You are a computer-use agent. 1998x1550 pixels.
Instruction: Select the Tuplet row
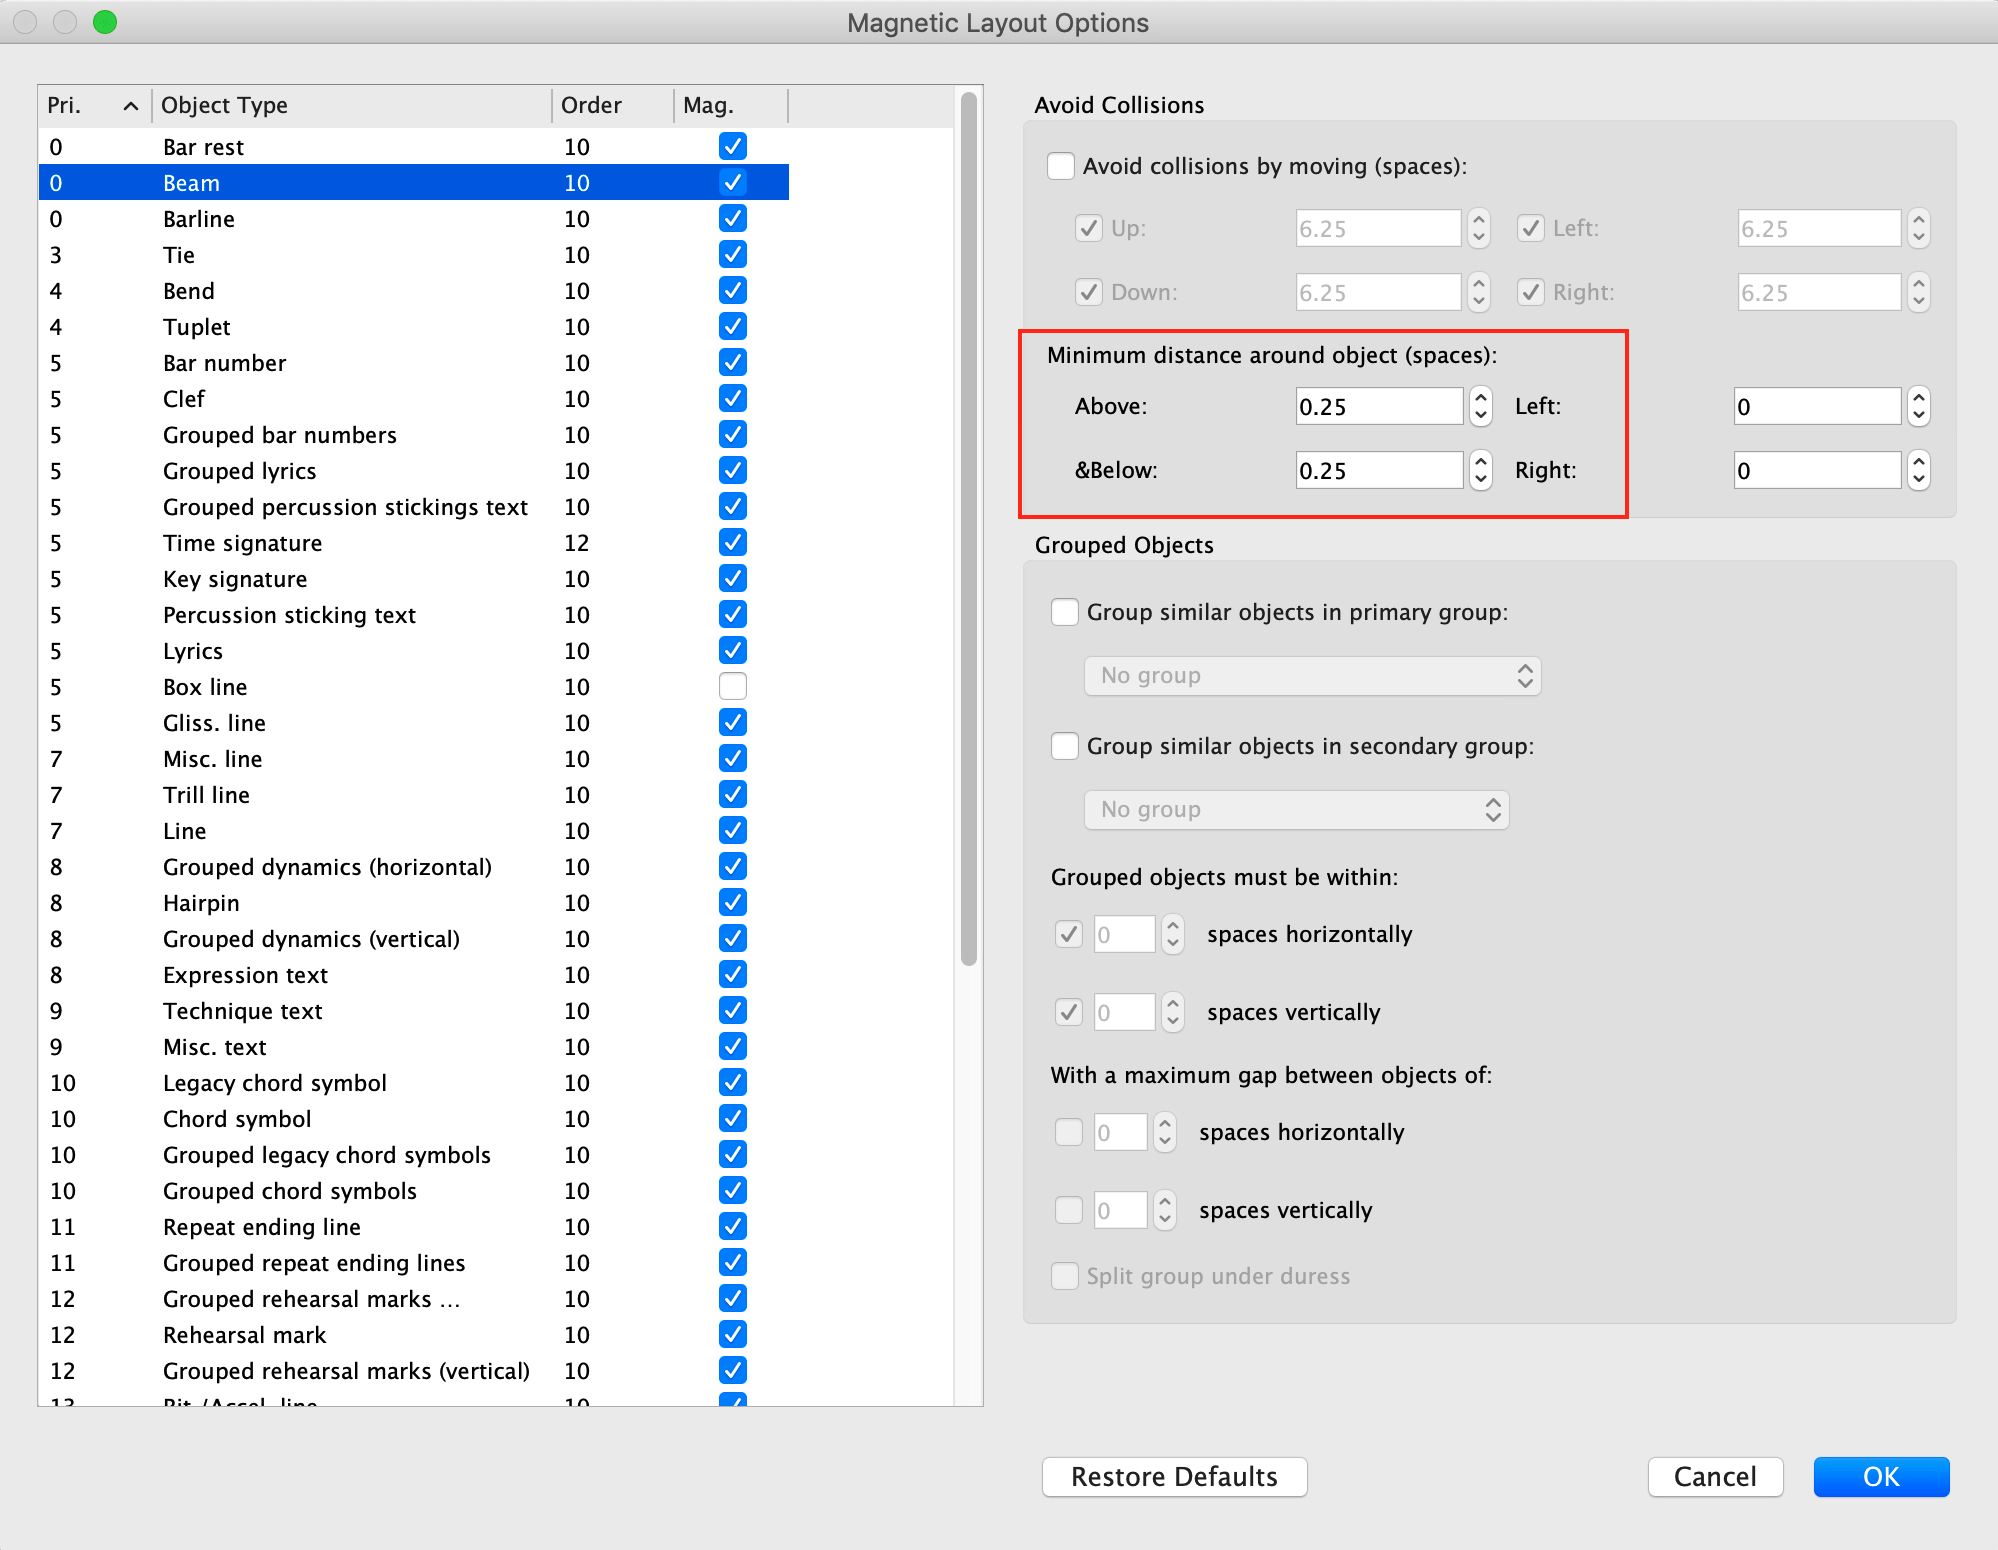coord(414,326)
